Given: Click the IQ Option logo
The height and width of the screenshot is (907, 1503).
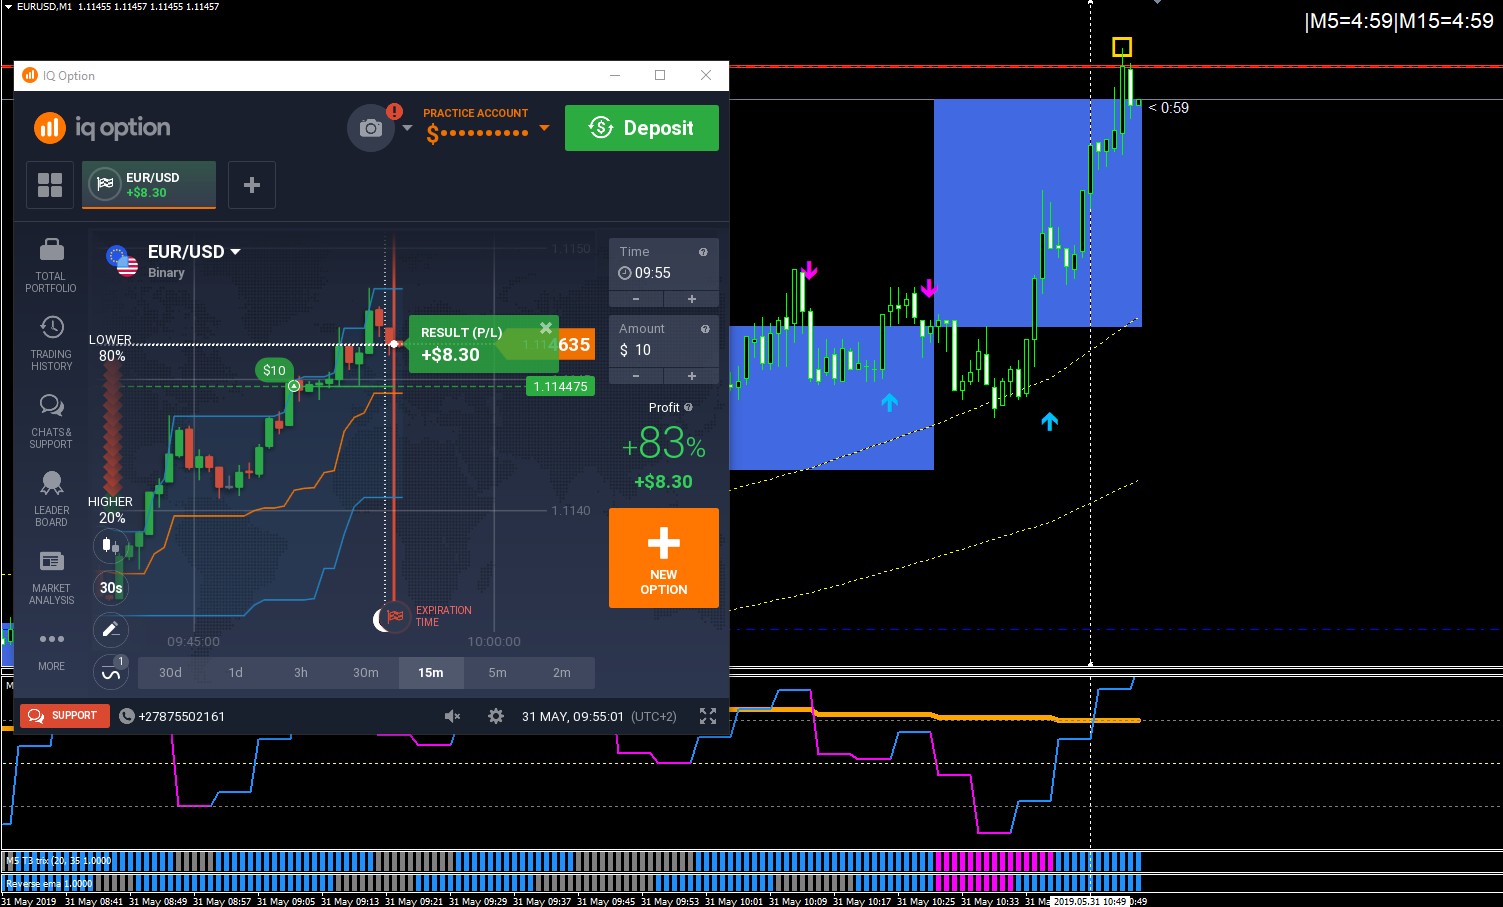Looking at the screenshot, I should point(102,128).
